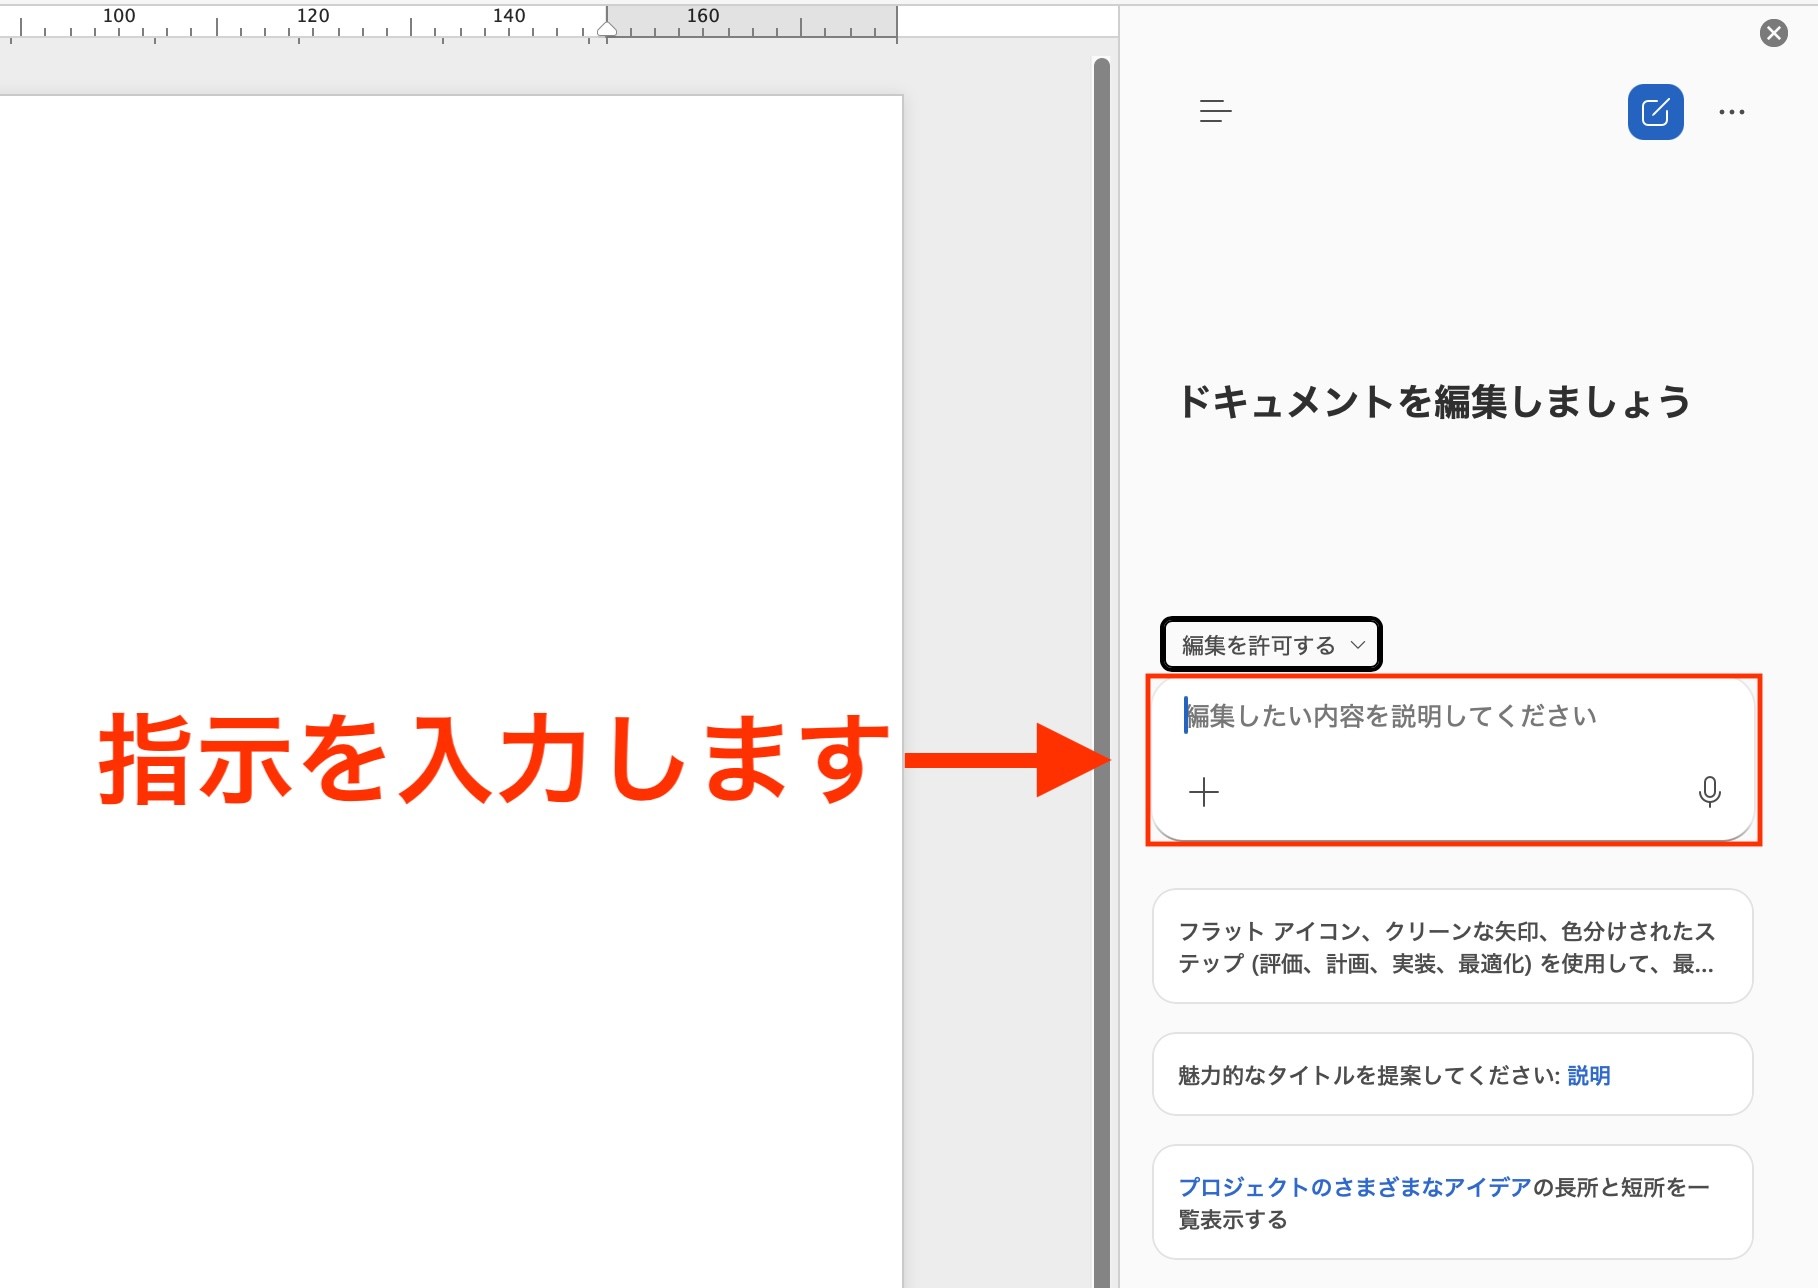Choose the 魅力的なタイトルを提案してください suggestion
This screenshot has width=1818, height=1288.
click(x=1452, y=1074)
